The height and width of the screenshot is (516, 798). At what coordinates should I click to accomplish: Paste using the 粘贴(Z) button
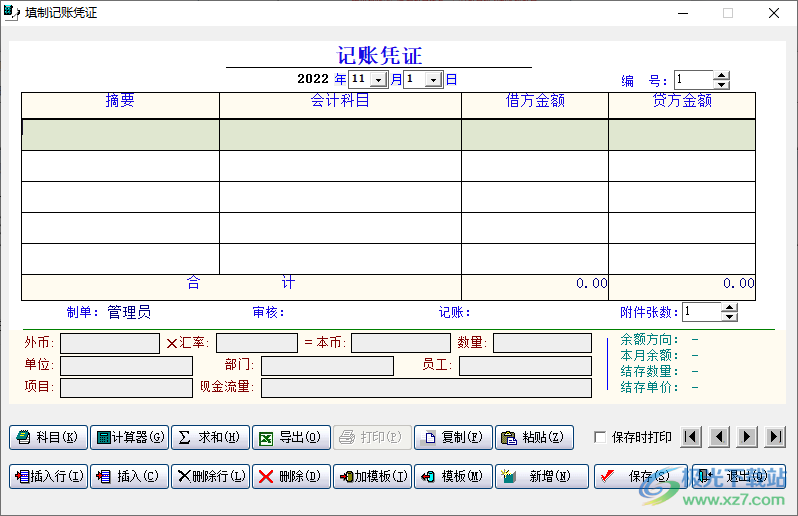[534, 437]
